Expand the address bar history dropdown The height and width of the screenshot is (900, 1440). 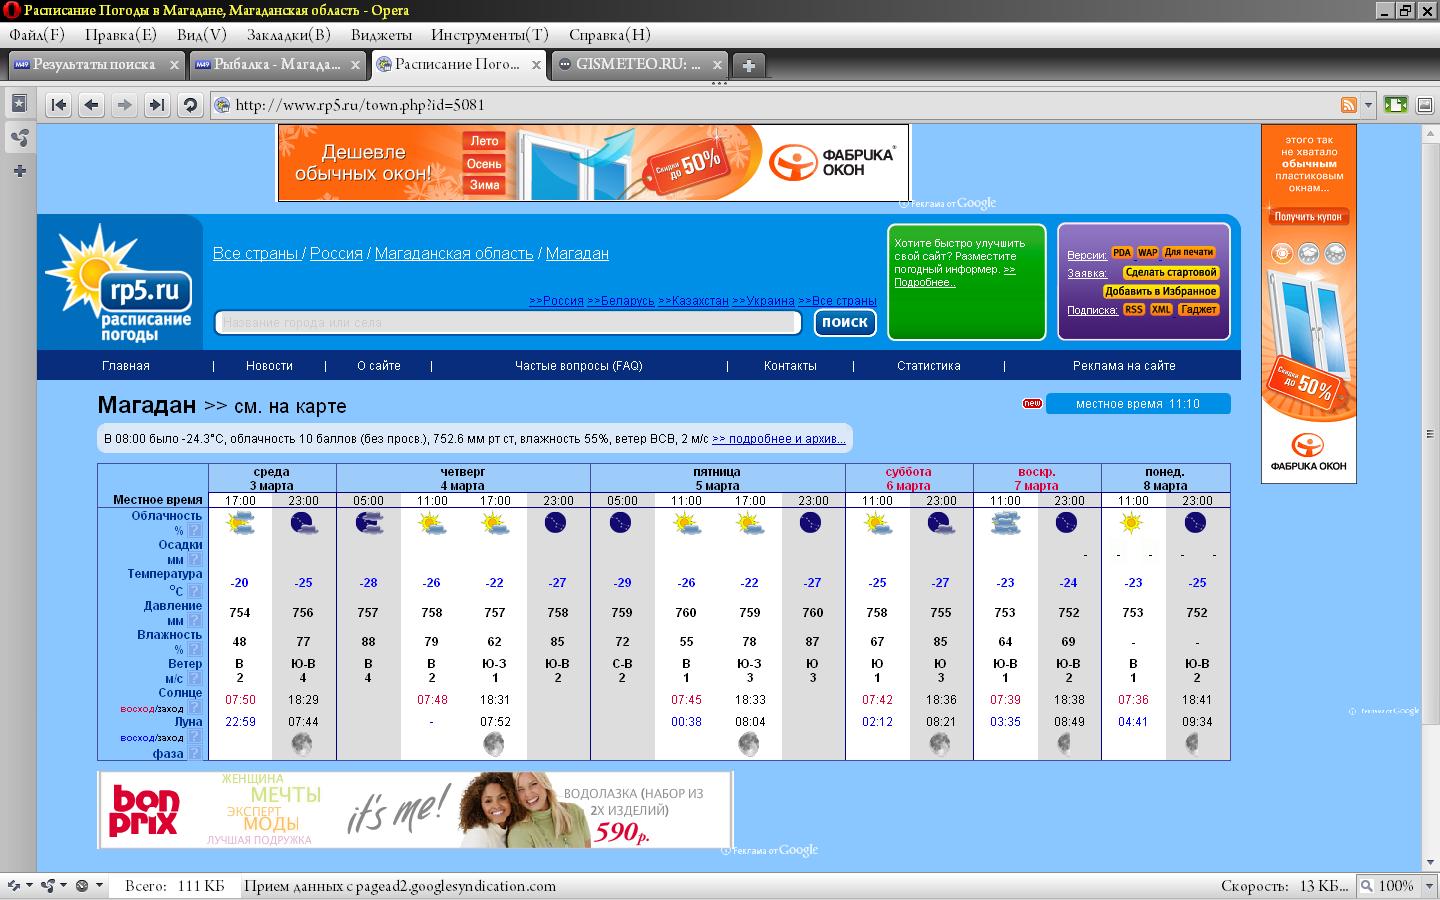click(x=1368, y=105)
